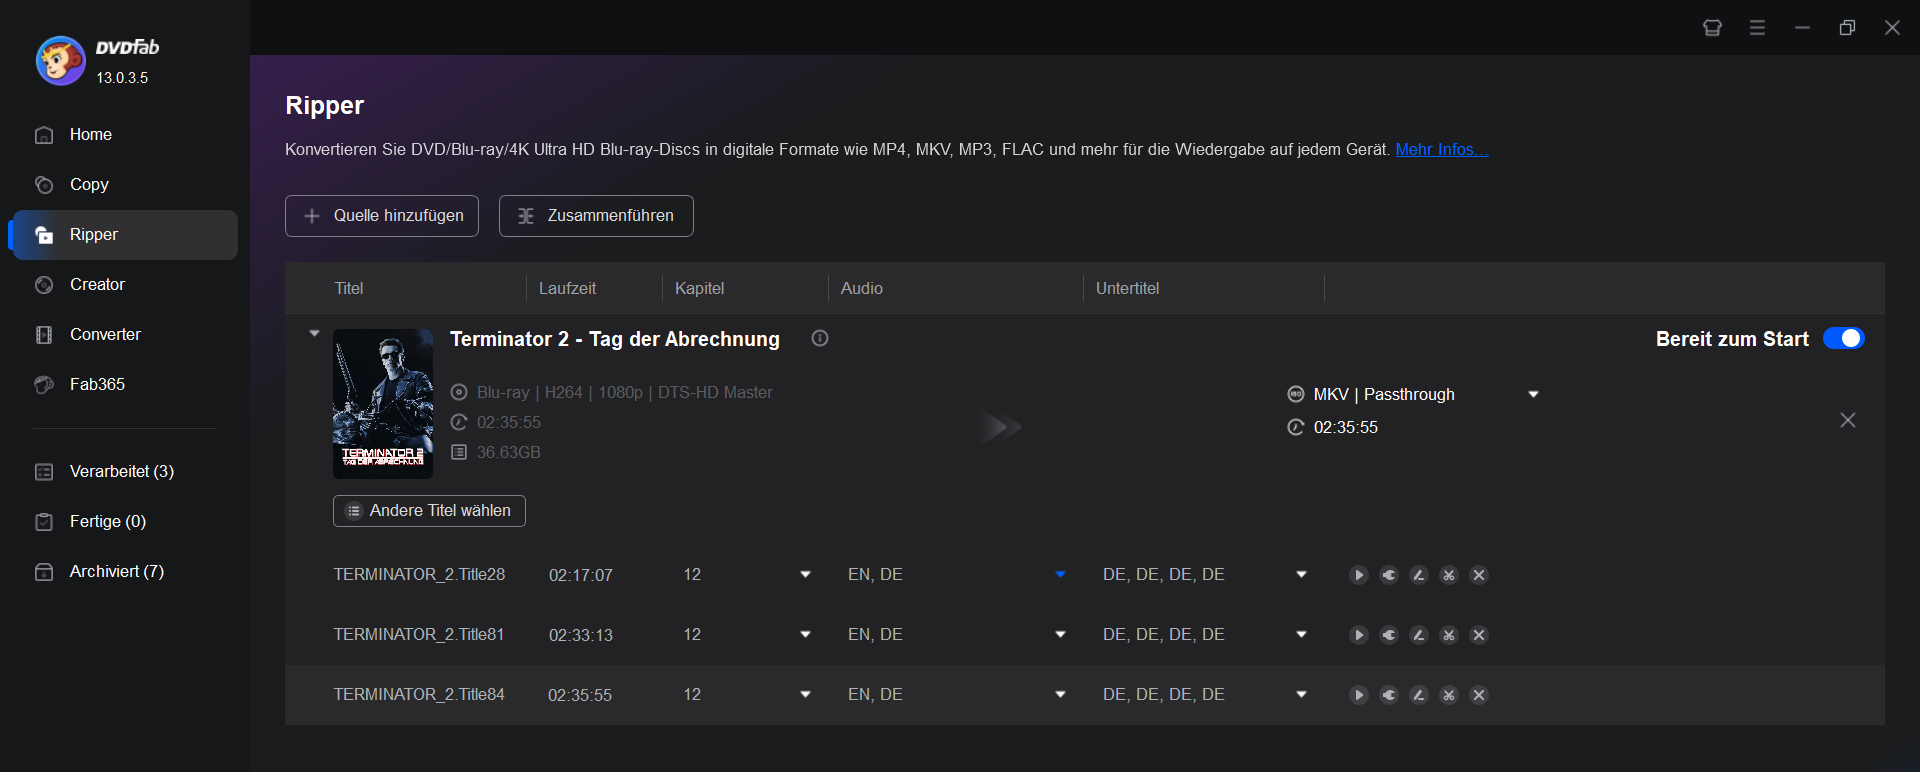Click the scissors trim icon for Title81
Image resolution: width=1920 pixels, height=772 pixels.
pyautogui.click(x=1449, y=635)
